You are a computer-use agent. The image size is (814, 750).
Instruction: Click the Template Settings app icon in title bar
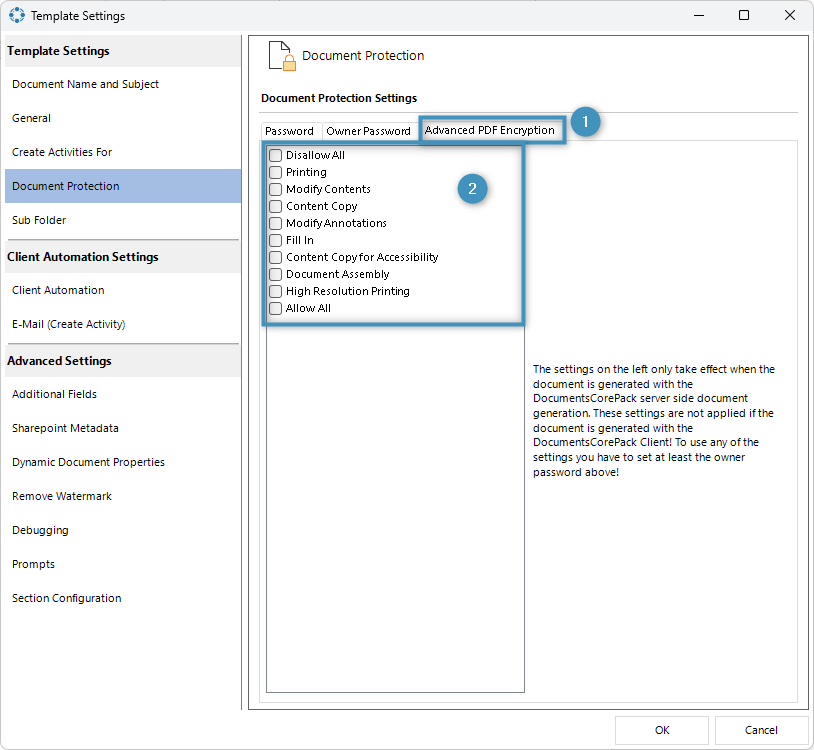(x=17, y=15)
